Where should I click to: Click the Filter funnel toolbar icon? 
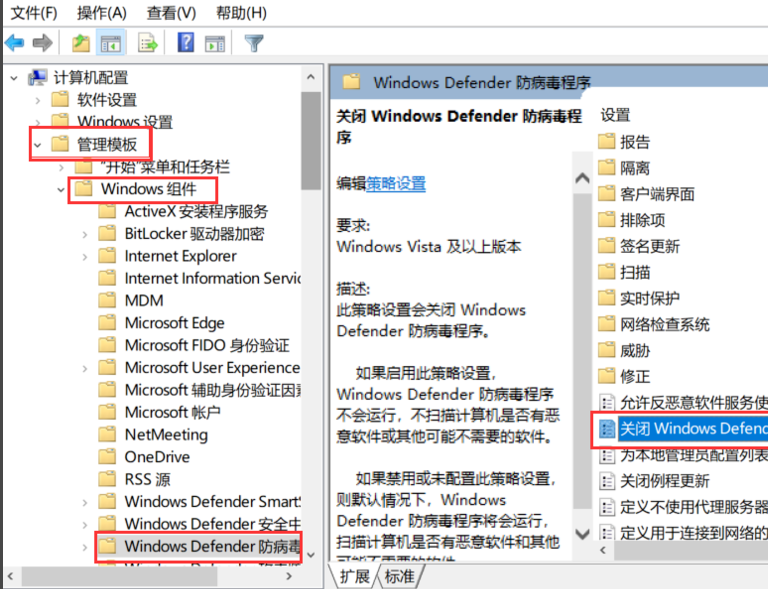pyautogui.click(x=254, y=43)
